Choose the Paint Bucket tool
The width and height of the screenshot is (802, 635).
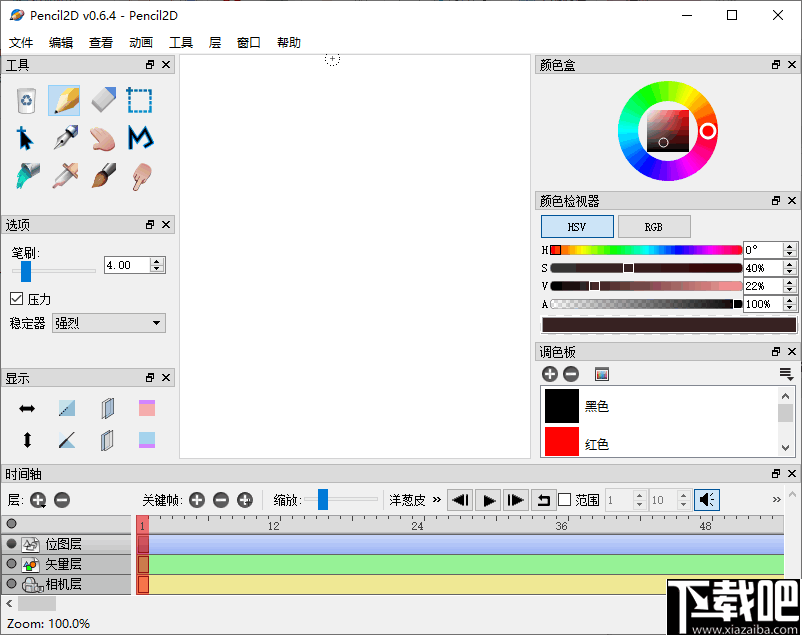coord(25,176)
